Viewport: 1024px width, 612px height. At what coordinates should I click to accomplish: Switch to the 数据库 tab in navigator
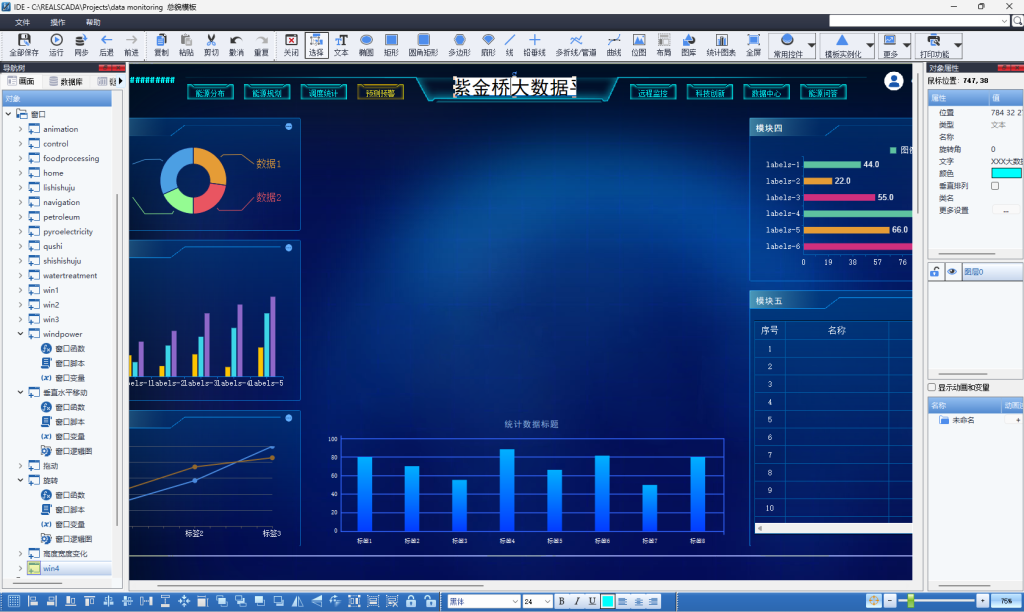click(70, 81)
